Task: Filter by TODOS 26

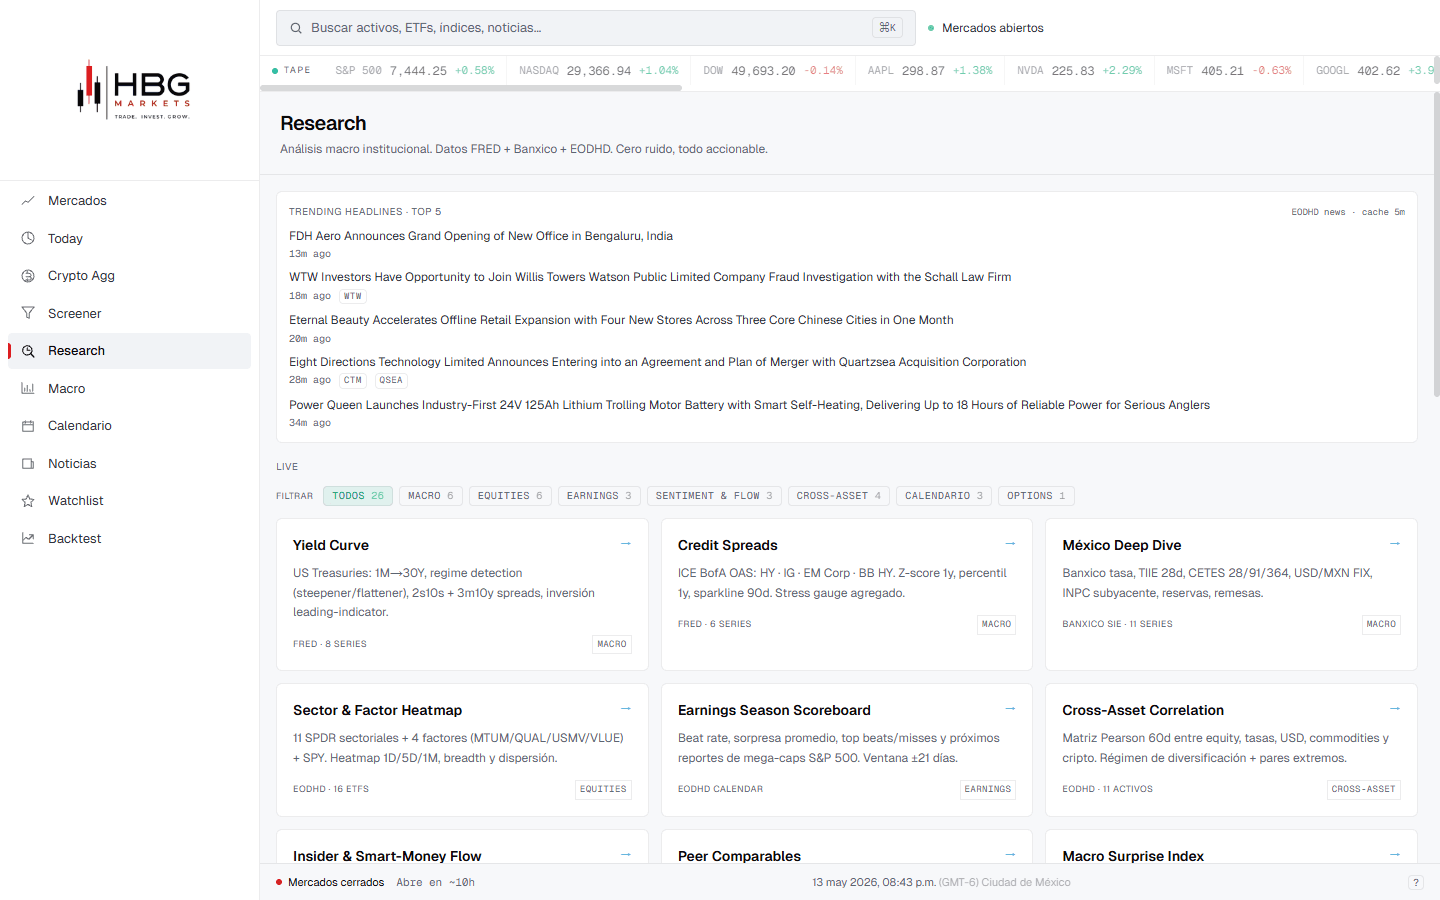Action: coord(358,496)
